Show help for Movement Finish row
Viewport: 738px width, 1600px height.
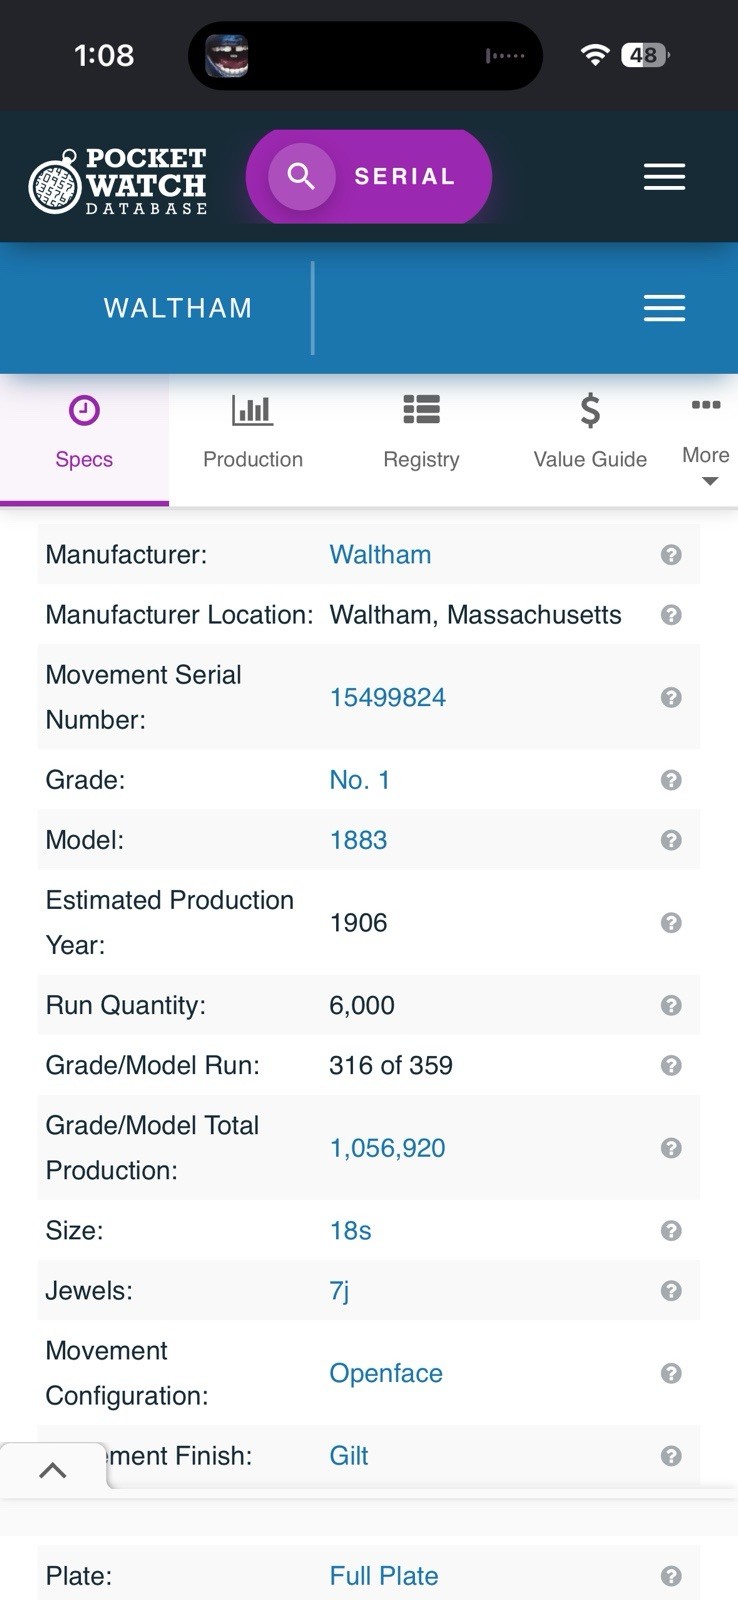[x=671, y=1456]
